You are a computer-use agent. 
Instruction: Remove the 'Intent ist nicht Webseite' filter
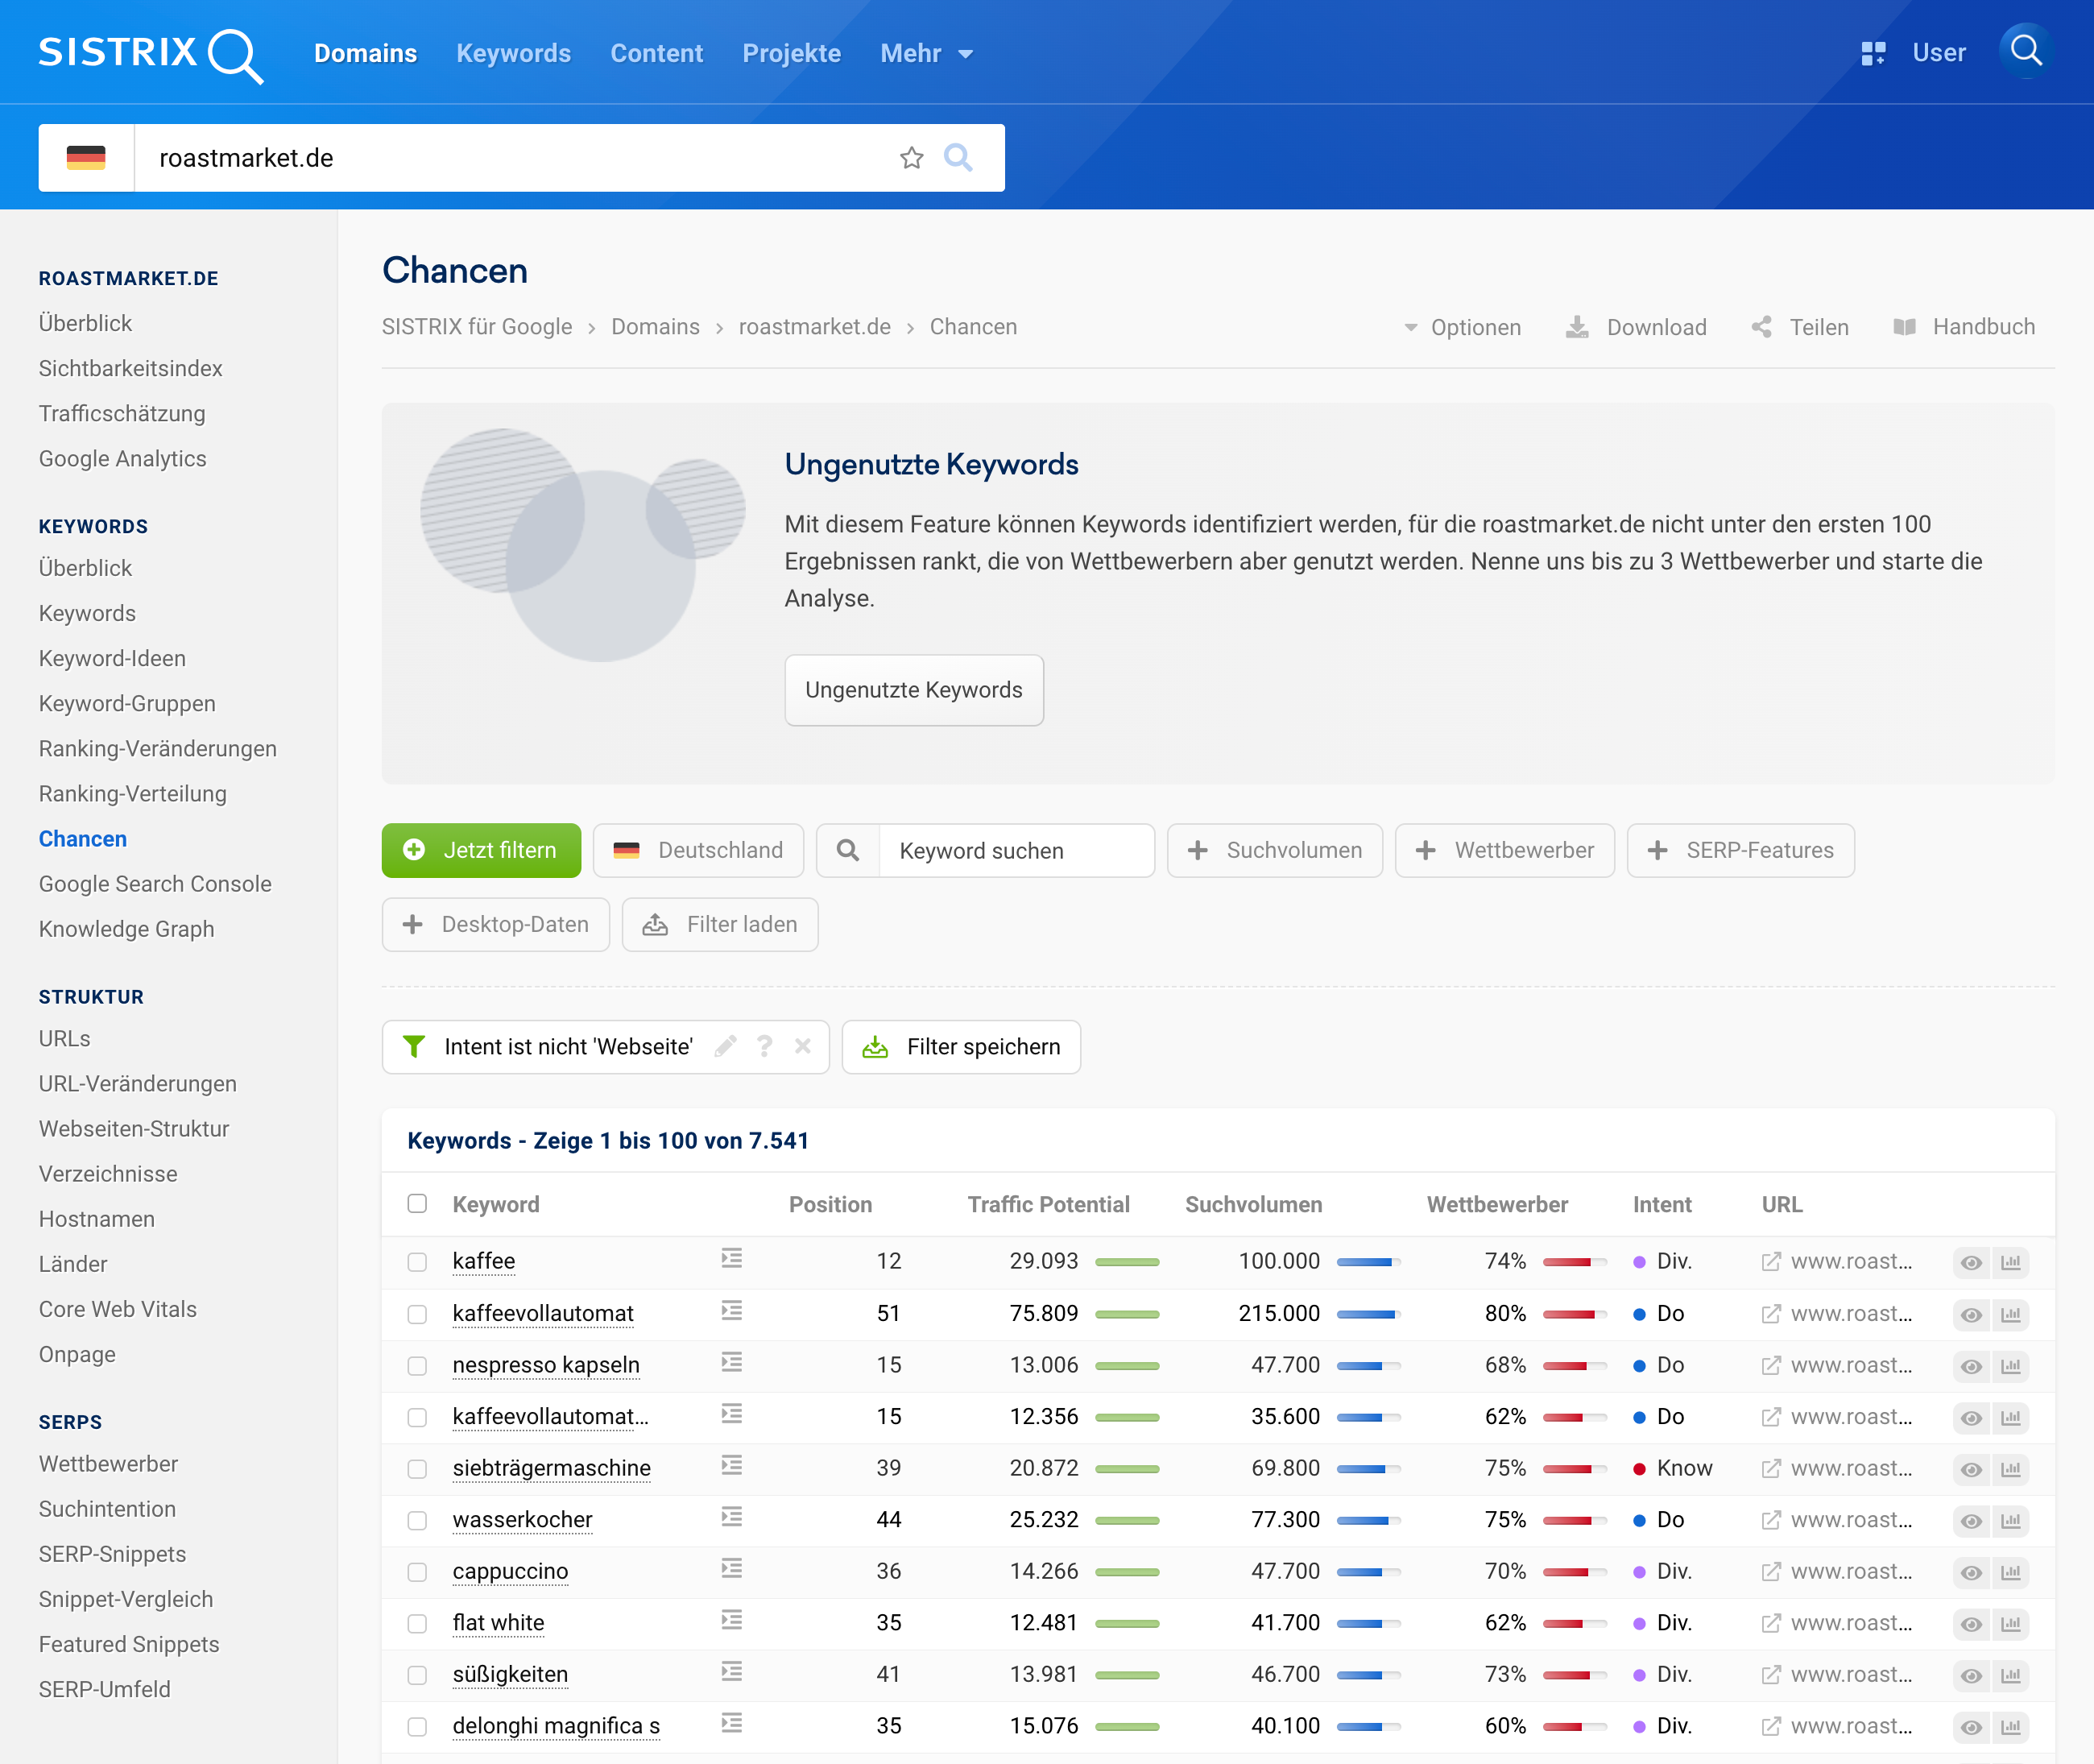[x=803, y=1047]
